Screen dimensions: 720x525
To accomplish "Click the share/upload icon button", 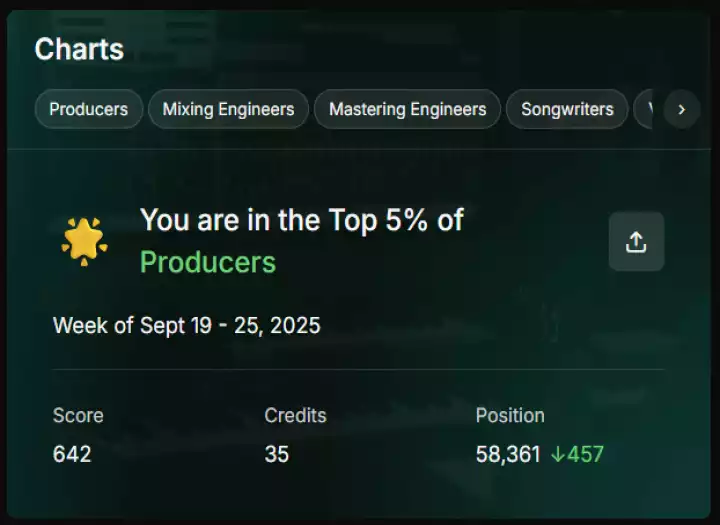I will (636, 242).
